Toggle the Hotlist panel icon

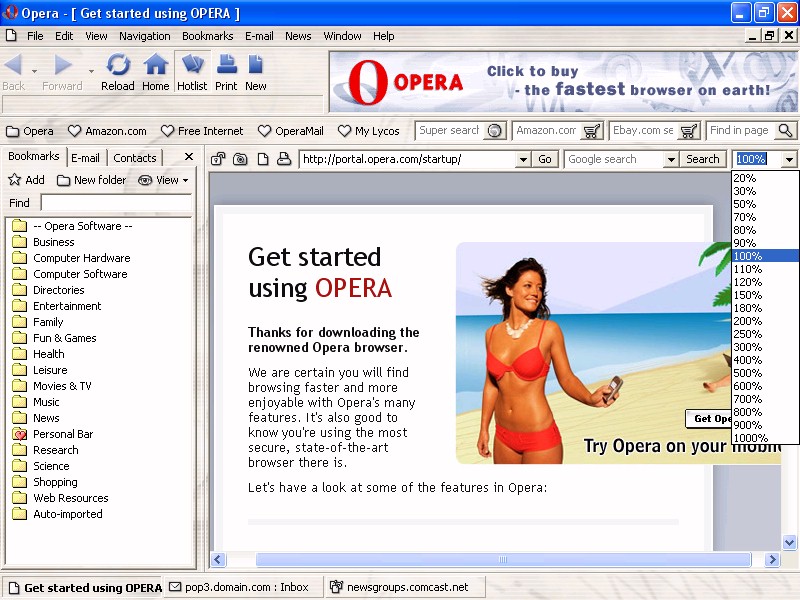pyautogui.click(x=192, y=65)
